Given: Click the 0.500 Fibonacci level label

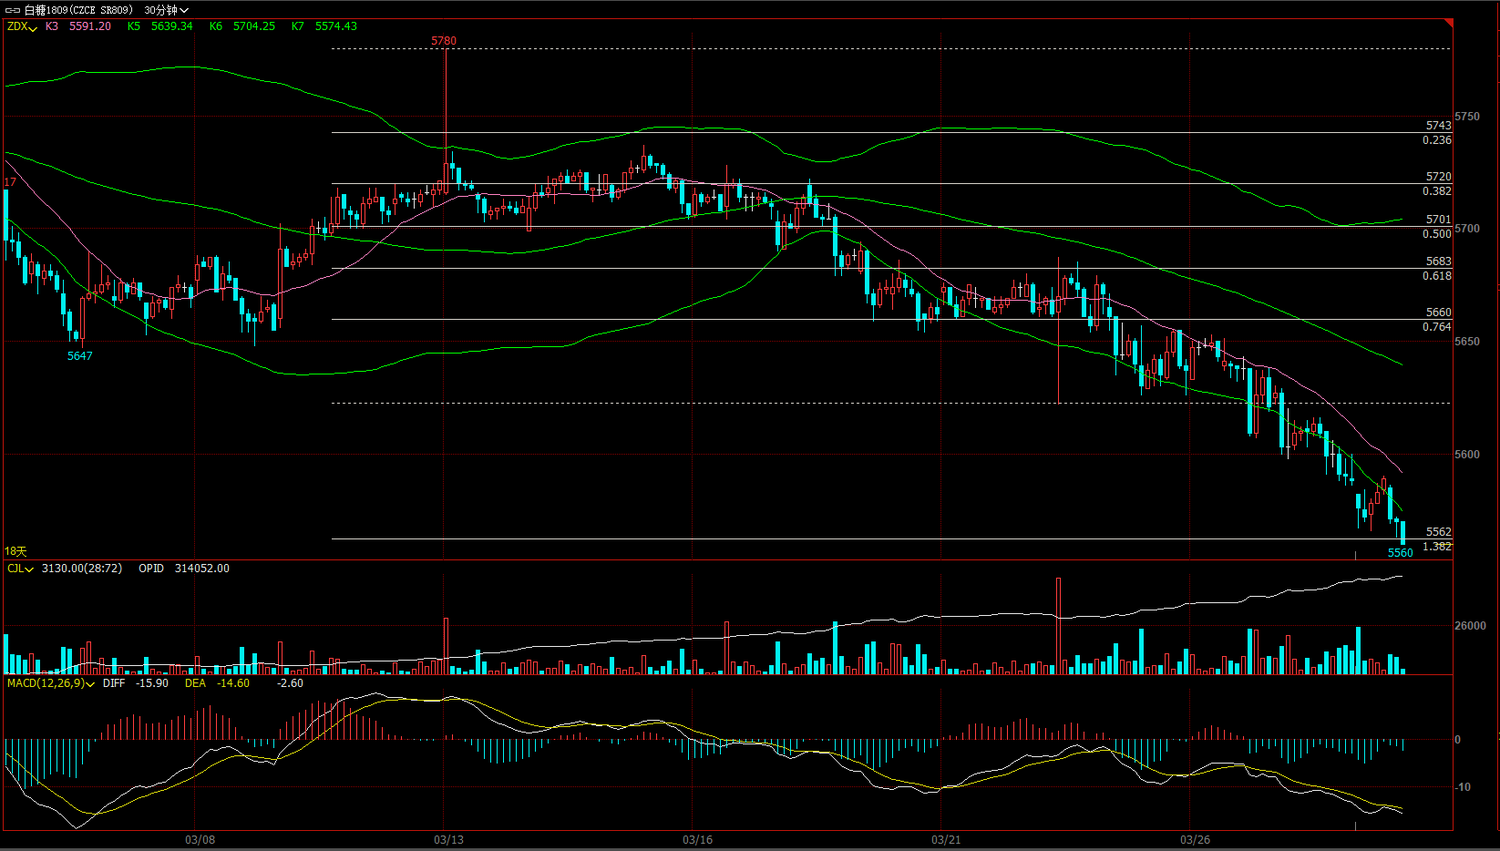Looking at the screenshot, I should 1437,234.
